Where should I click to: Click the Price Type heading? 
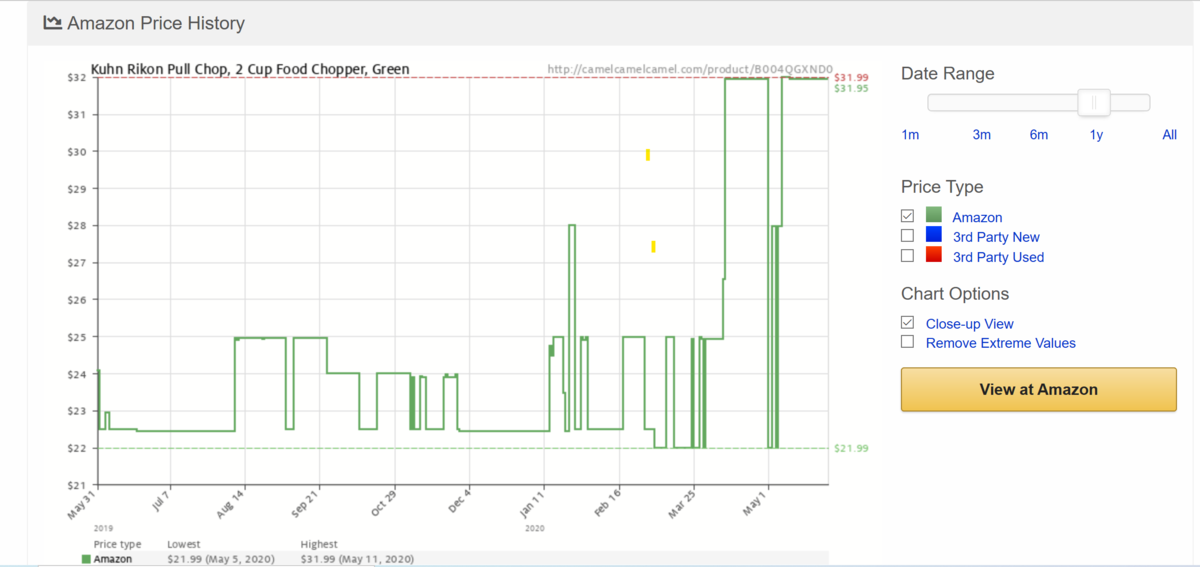tap(942, 187)
